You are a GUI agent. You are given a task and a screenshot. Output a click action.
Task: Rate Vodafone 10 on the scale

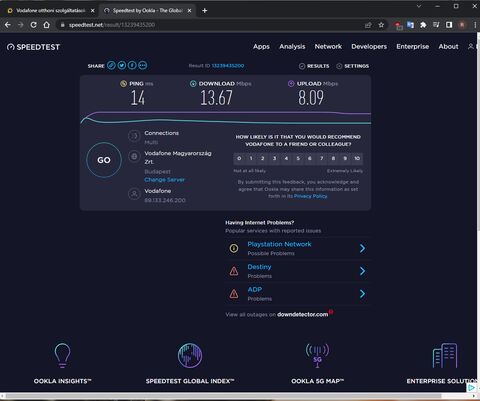pyautogui.click(x=357, y=158)
